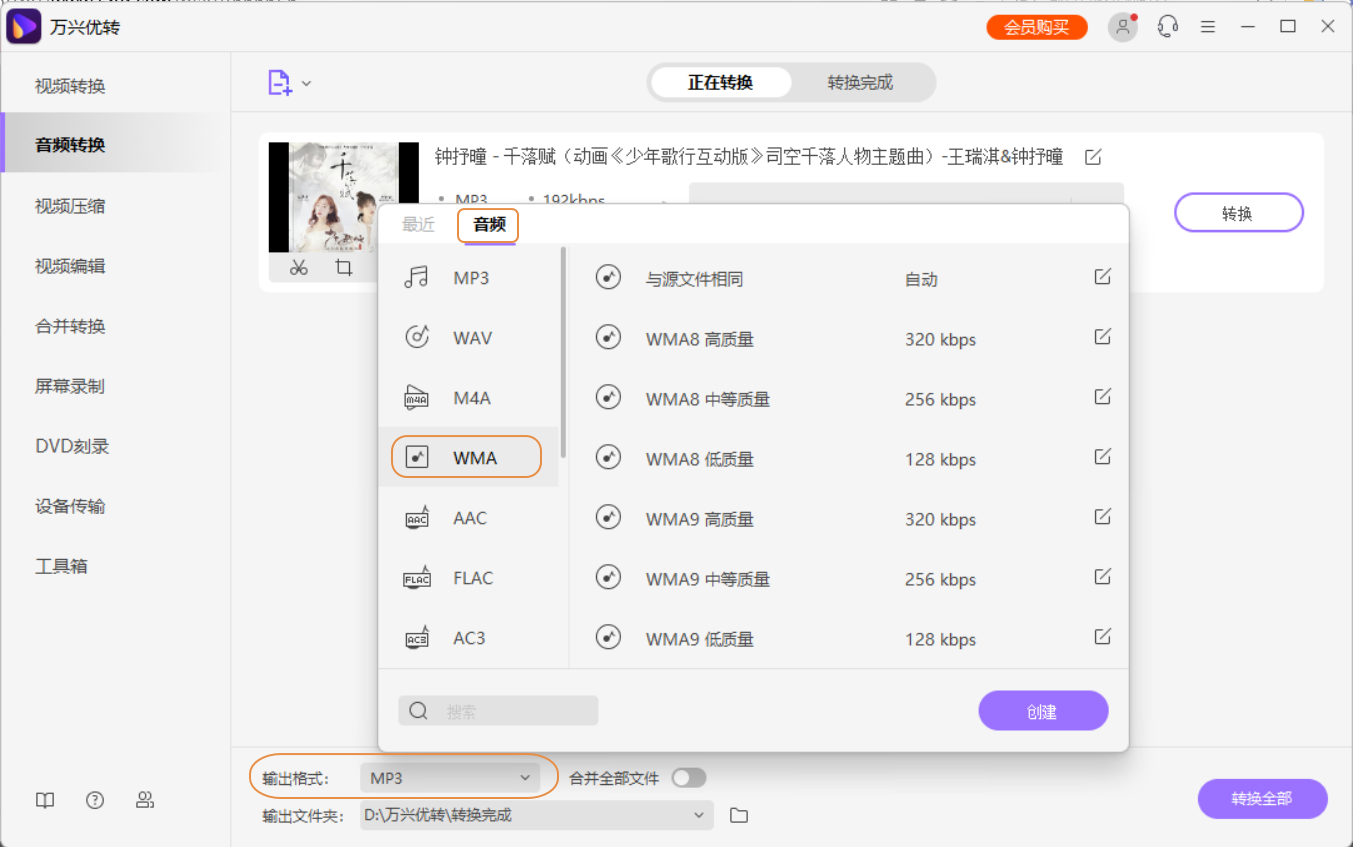Select the FLAC format icon
Viewport: 1353px width, 847px height.
419,577
